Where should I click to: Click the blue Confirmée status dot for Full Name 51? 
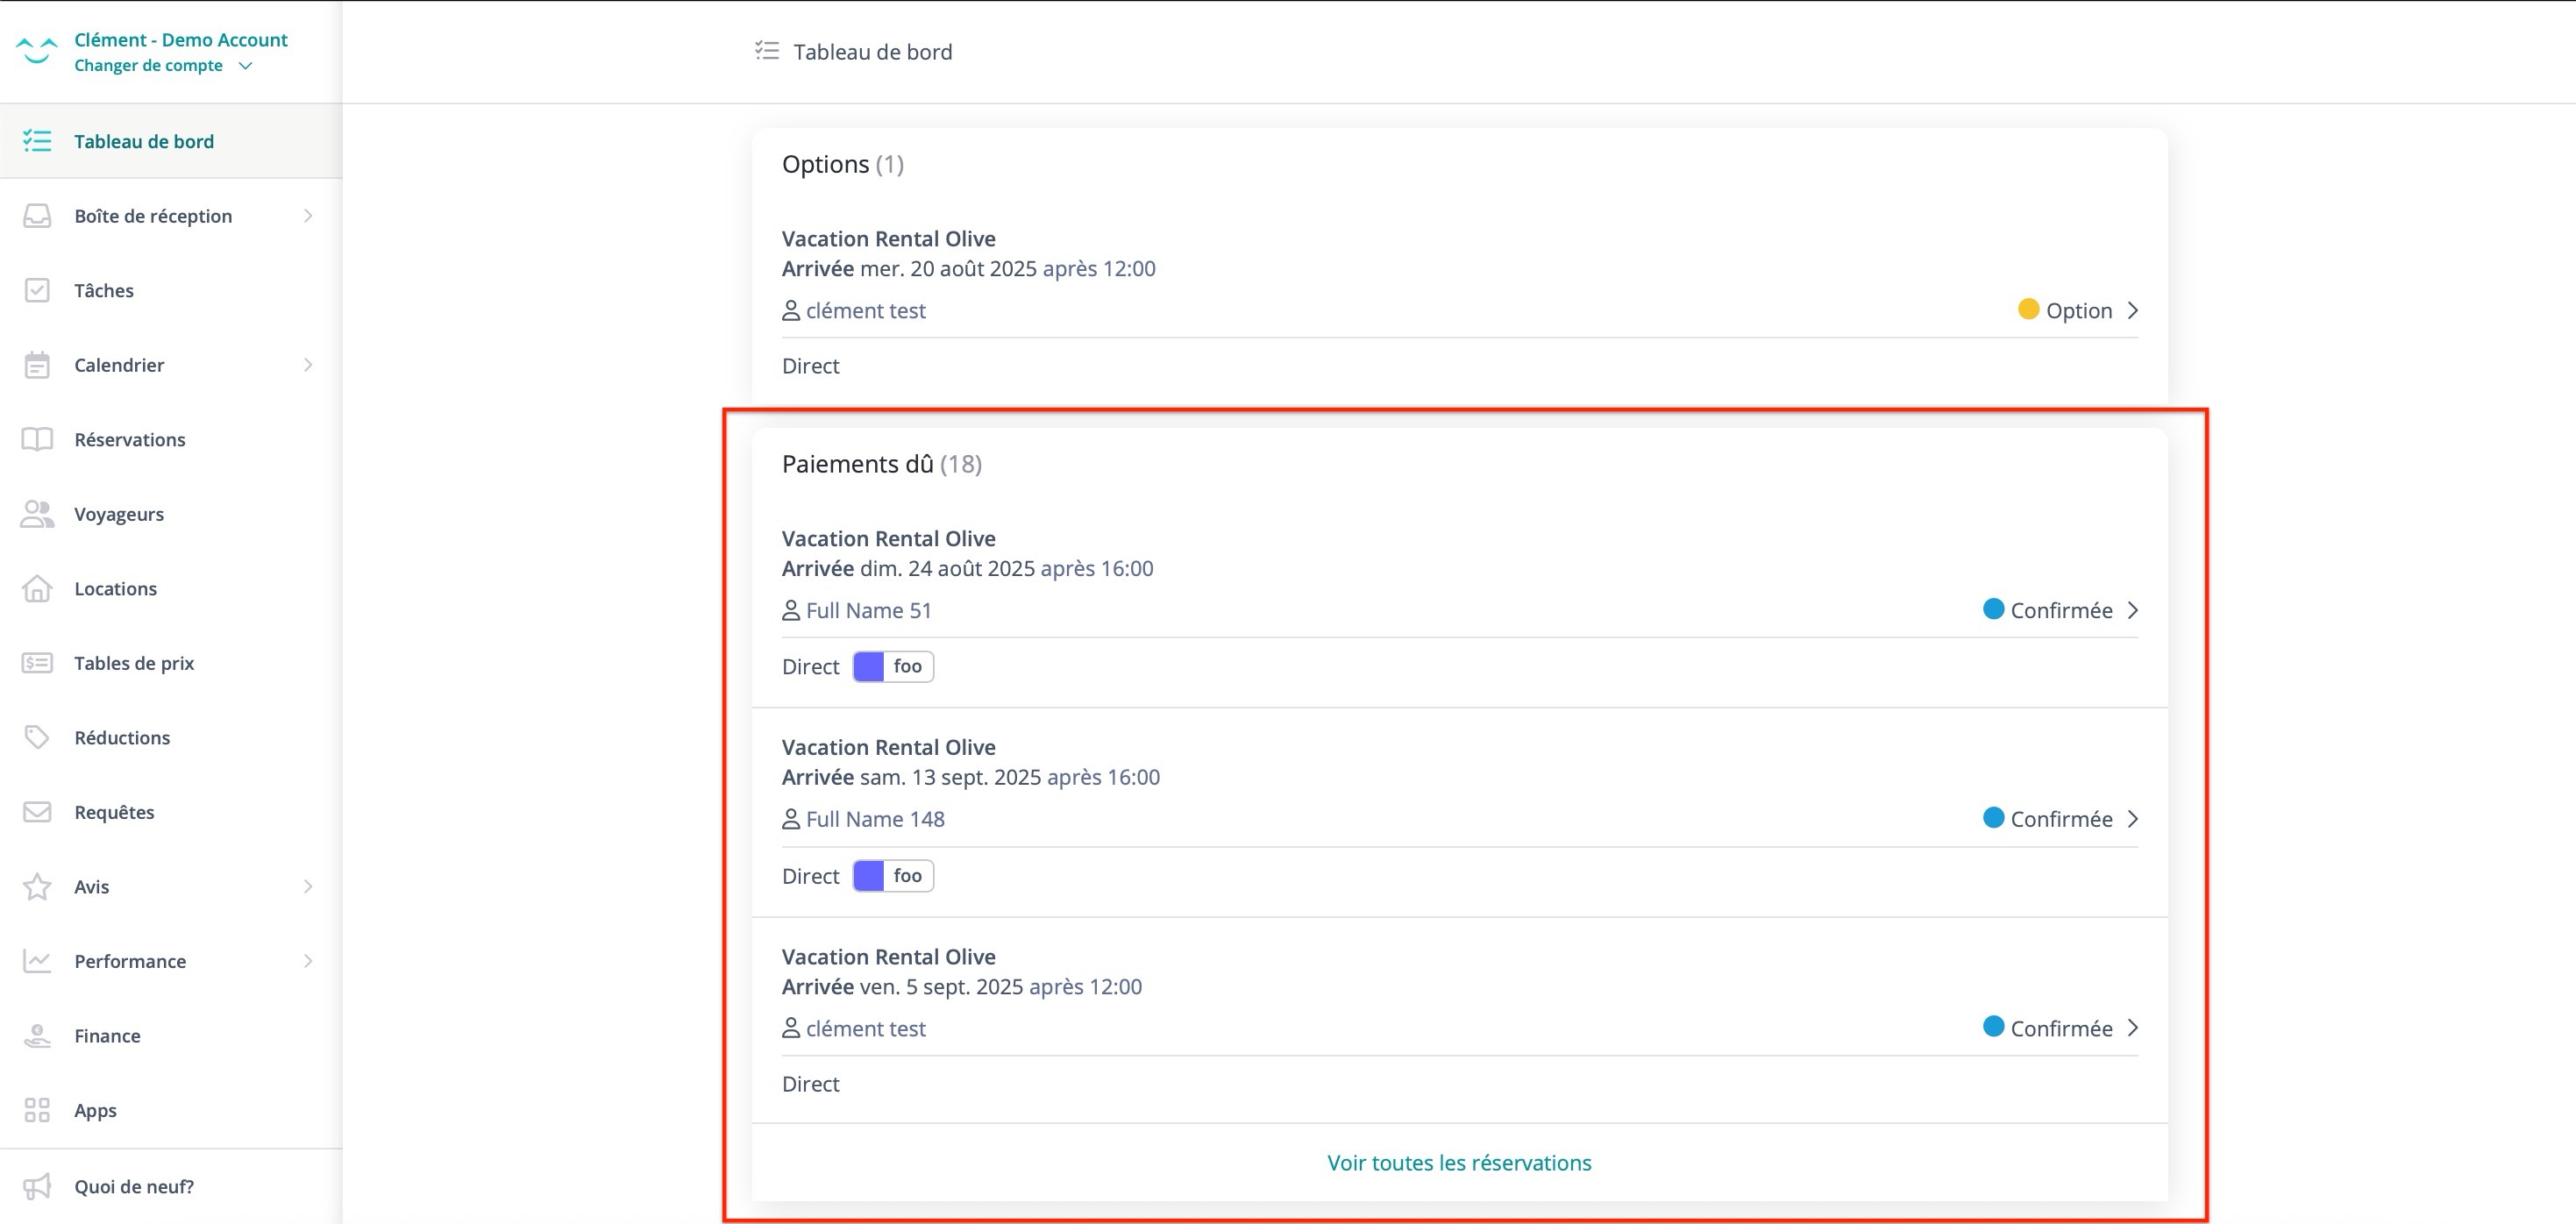pos(1995,609)
